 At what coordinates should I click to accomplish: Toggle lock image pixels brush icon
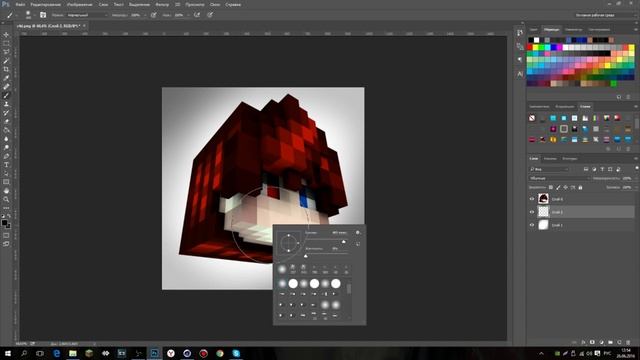pos(558,187)
